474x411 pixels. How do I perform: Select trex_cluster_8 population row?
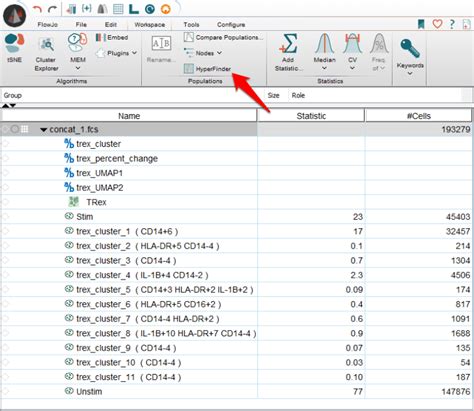coord(237,333)
